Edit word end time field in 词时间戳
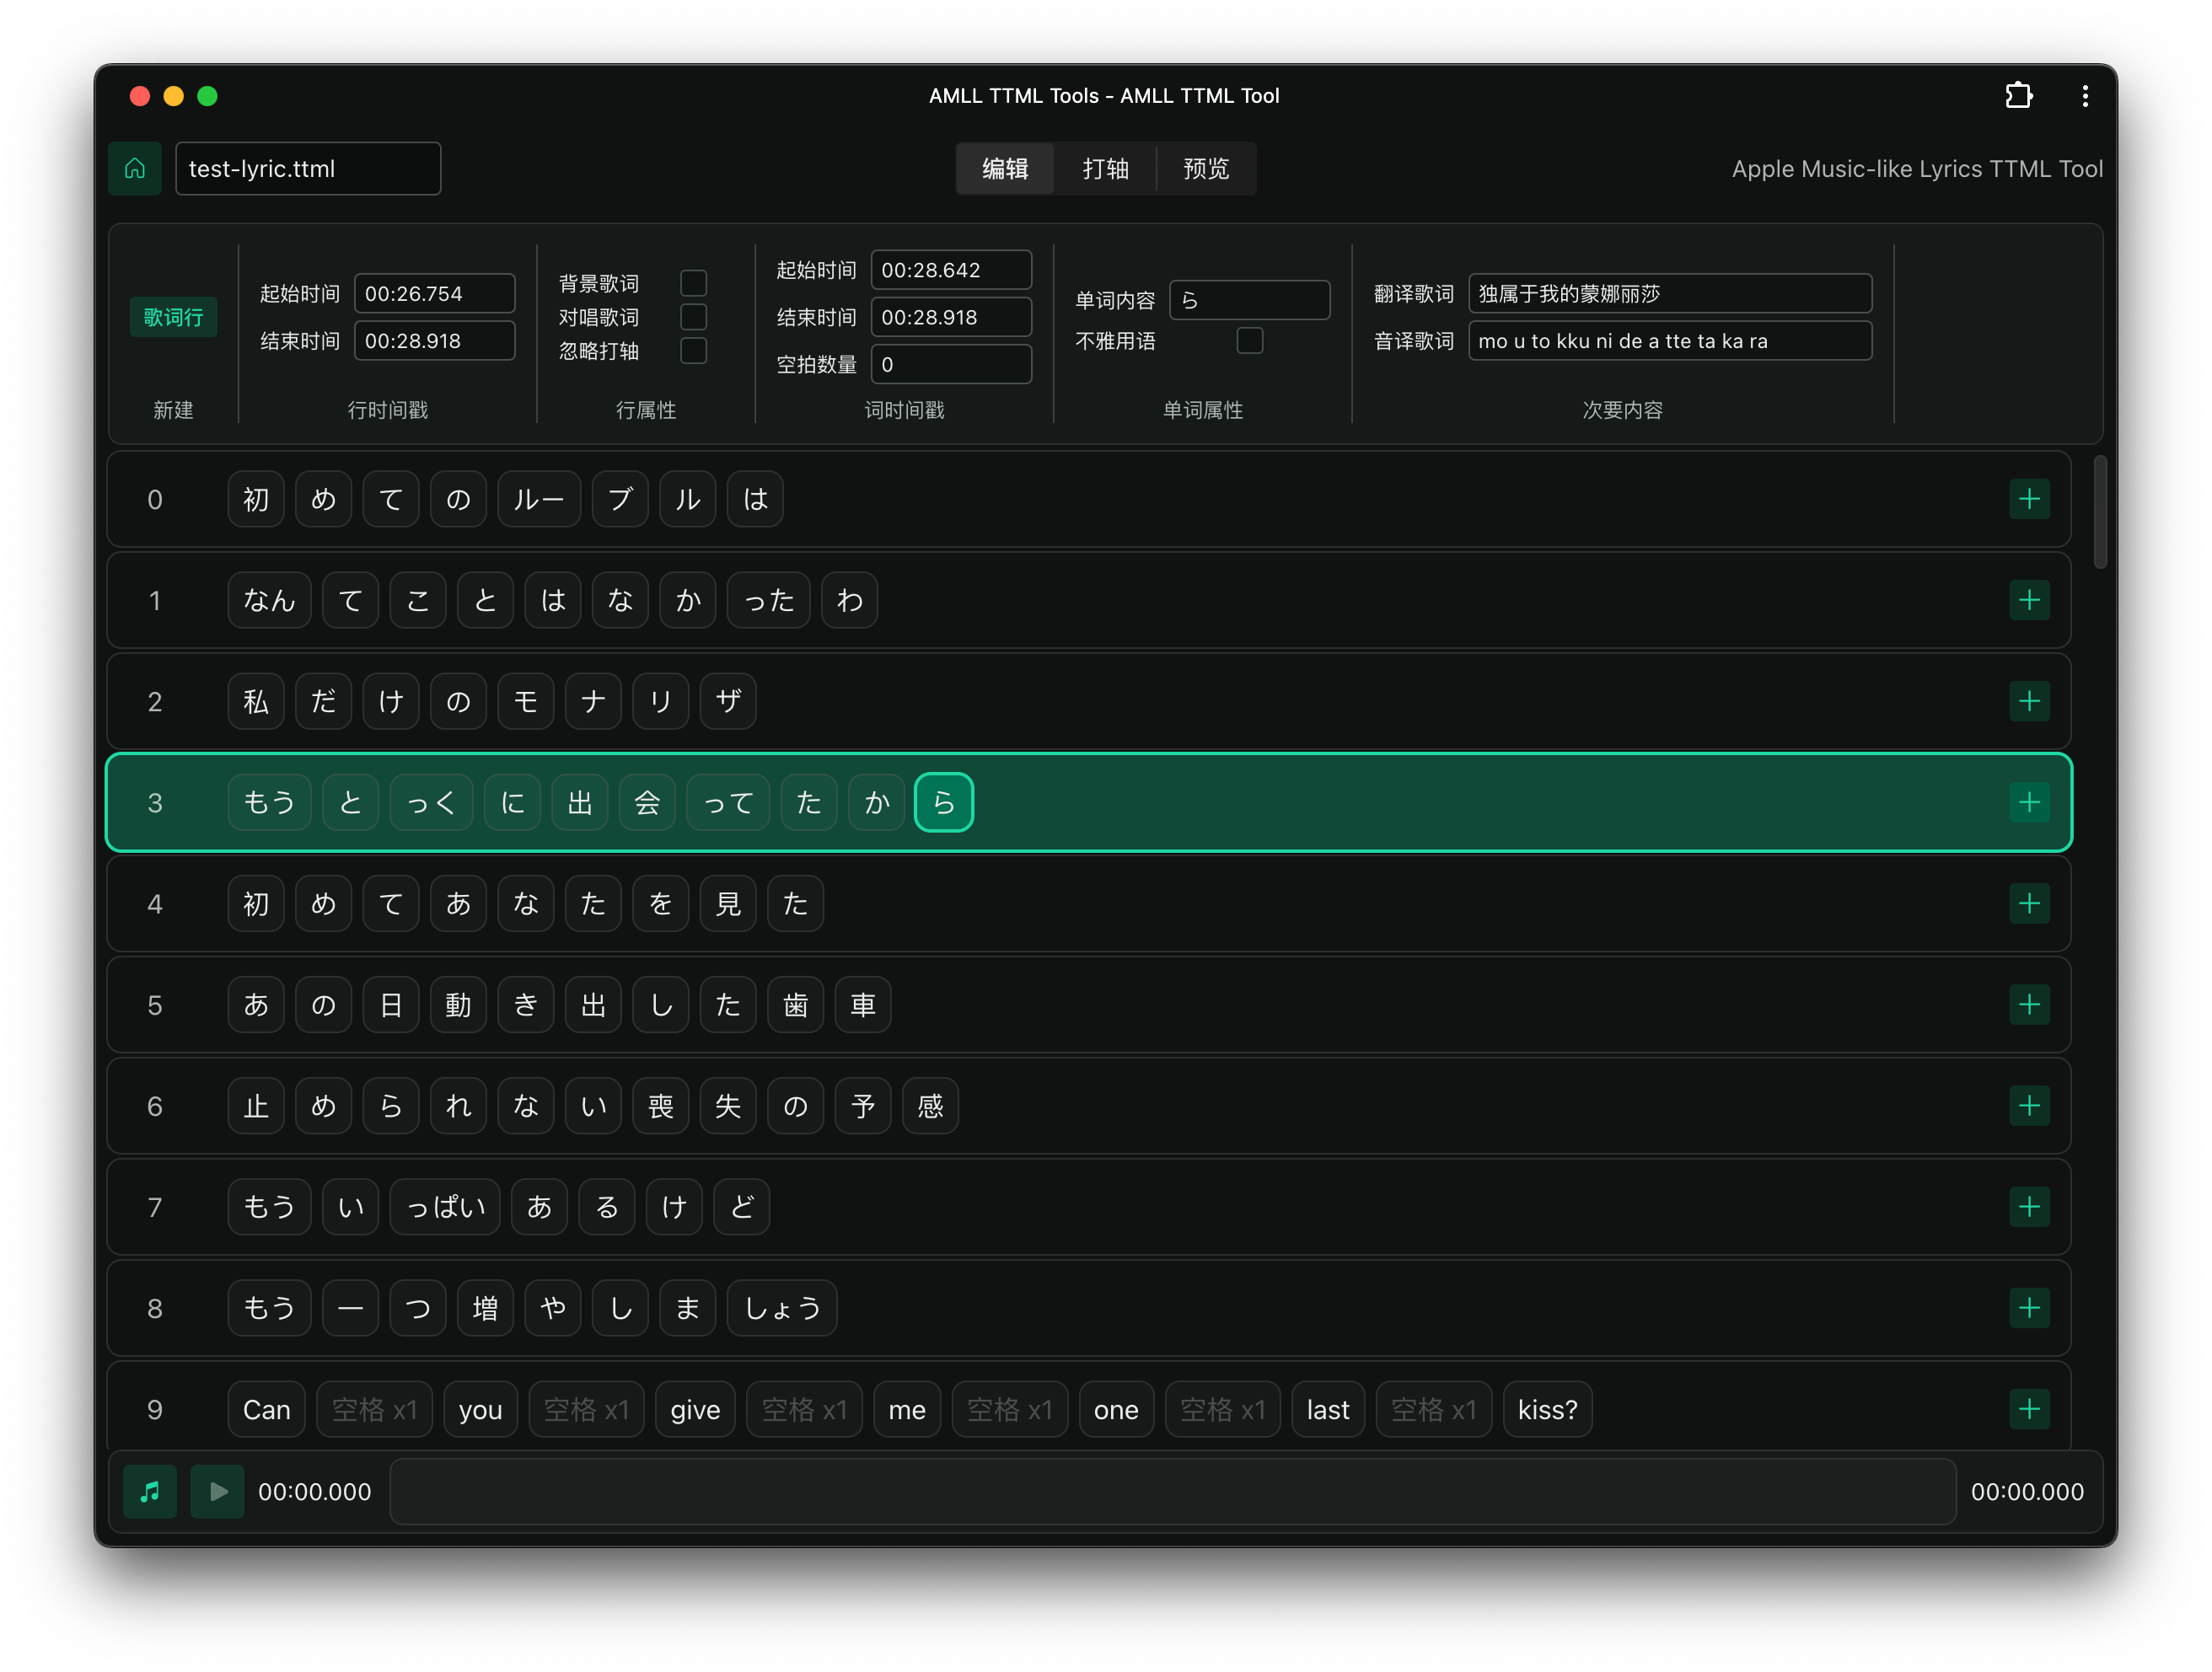2212x1672 pixels. (951, 317)
